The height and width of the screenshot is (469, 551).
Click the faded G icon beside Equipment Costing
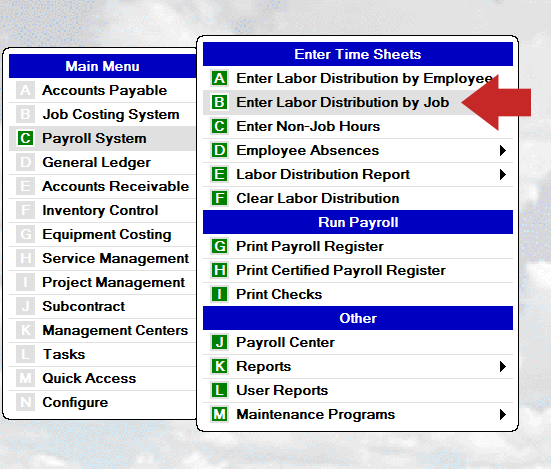(25, 234)
